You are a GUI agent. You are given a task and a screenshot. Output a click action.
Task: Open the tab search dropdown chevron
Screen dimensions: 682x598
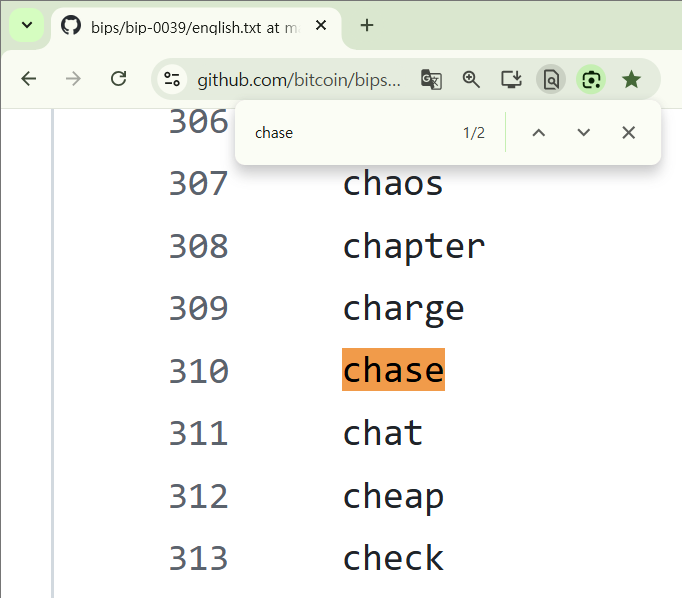(x=27, y=25)
